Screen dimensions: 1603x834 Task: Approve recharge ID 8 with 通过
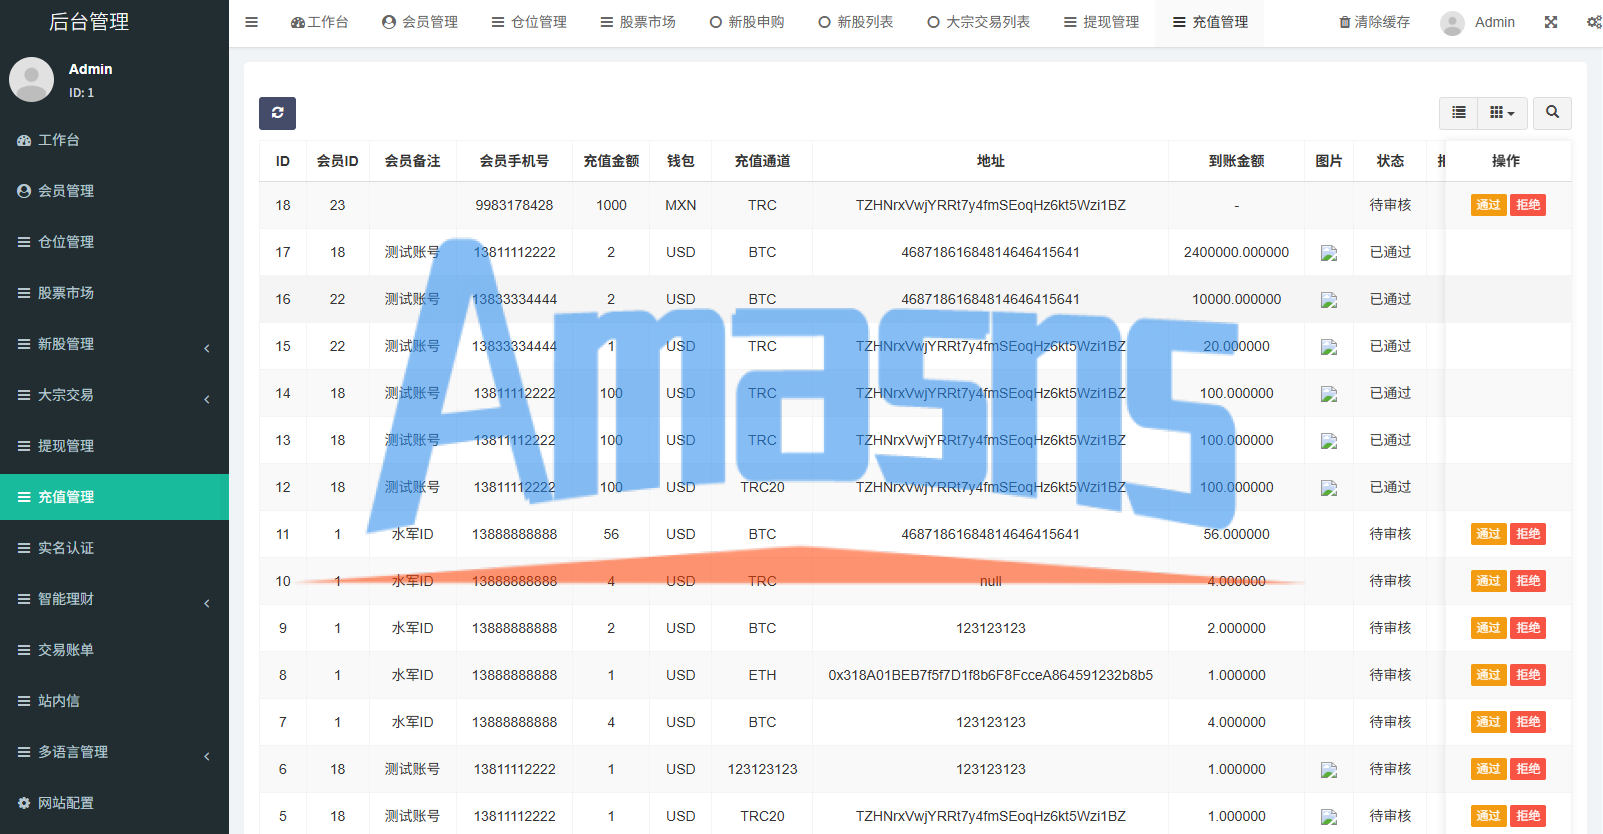[1488, 675]
